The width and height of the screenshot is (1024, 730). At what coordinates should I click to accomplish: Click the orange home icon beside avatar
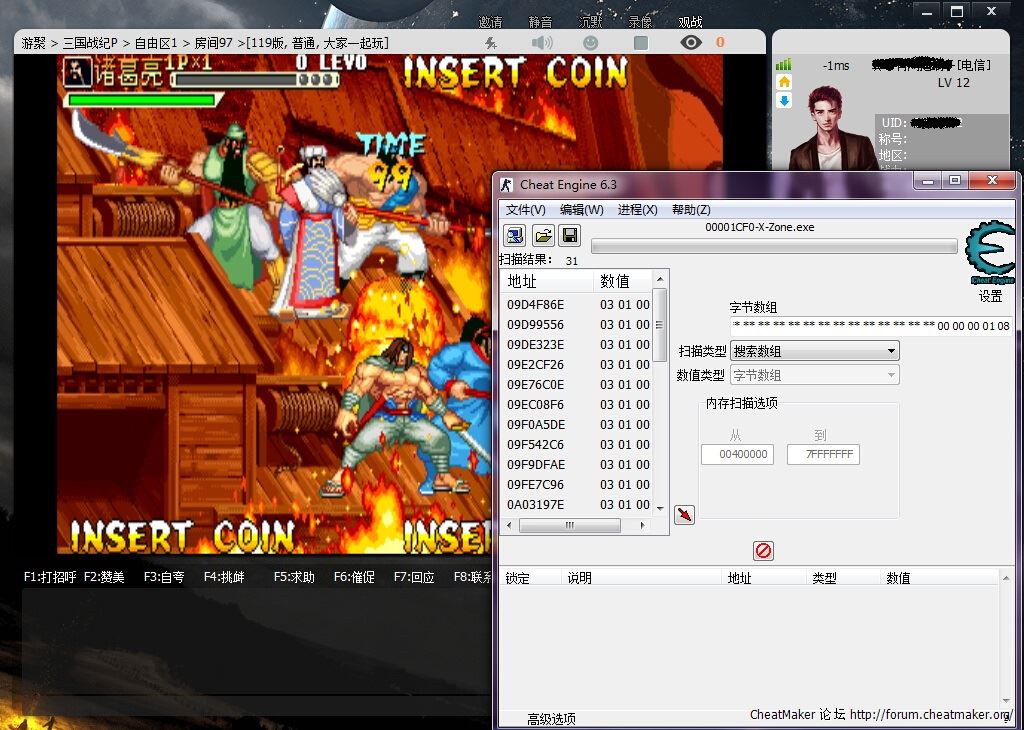(784, 82)
